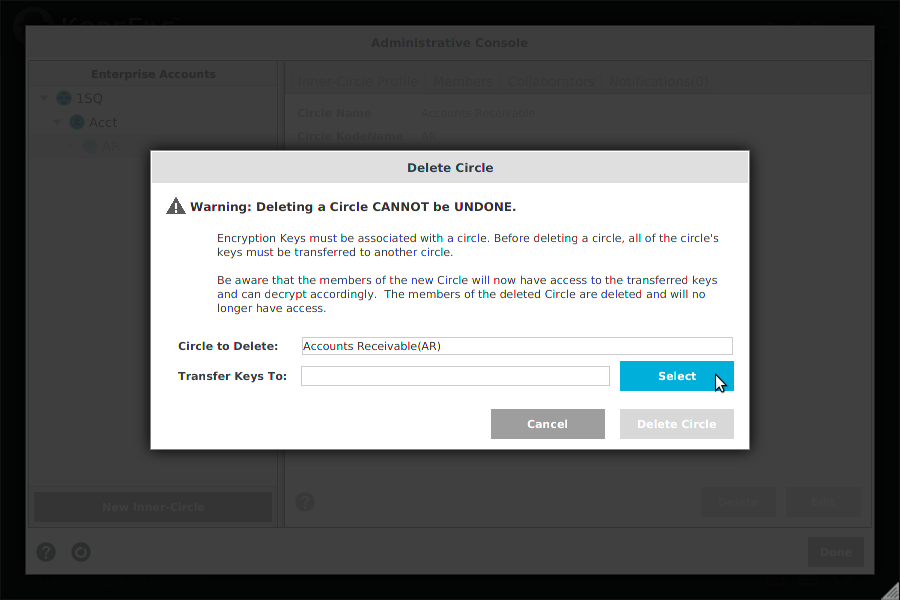This screenshot has height=600, width=900.
Task: Open the Inner-Circle Profile tab
Action: pyautogui.click(x=357, y=82)
